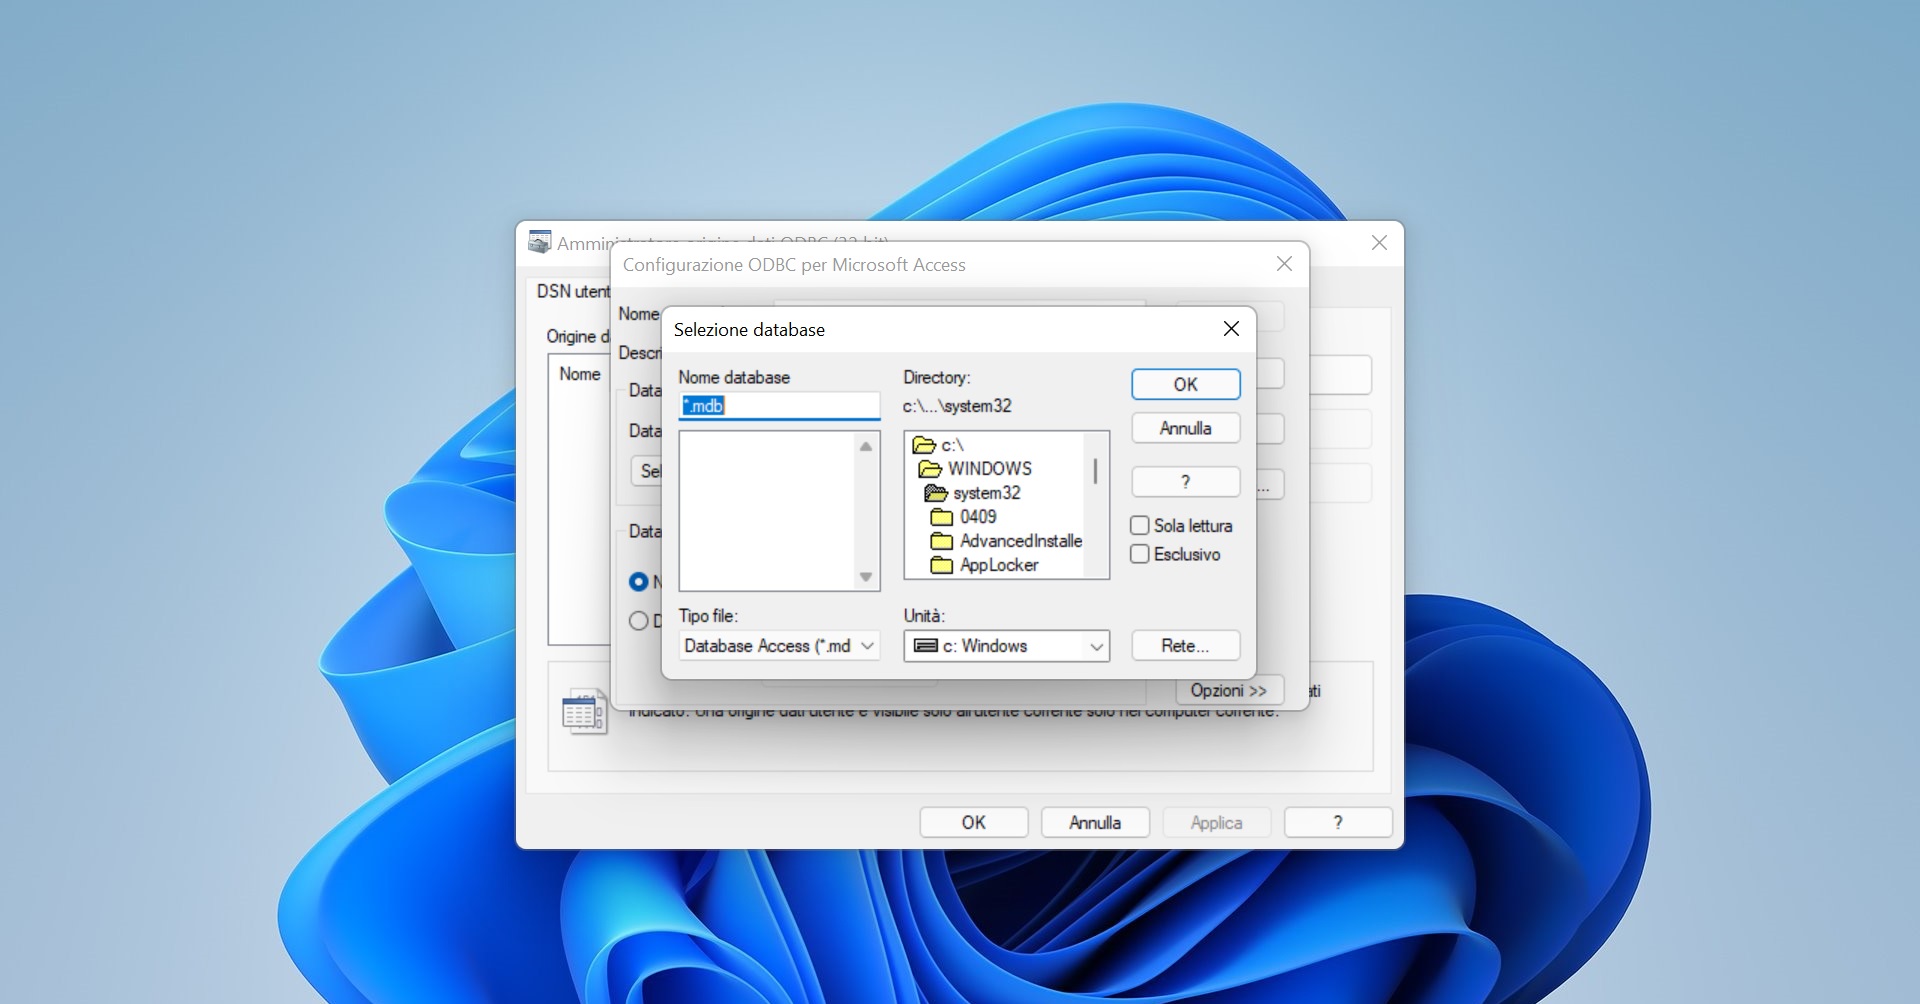Viewport: 1920px width, 1004px height.
Task: Click drive icon in Unità combo box
Action: click(x=926, y=646)
